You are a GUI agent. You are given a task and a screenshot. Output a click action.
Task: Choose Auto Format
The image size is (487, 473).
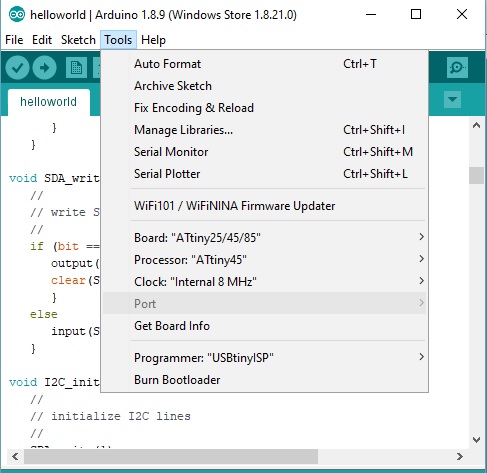(264, 64)
